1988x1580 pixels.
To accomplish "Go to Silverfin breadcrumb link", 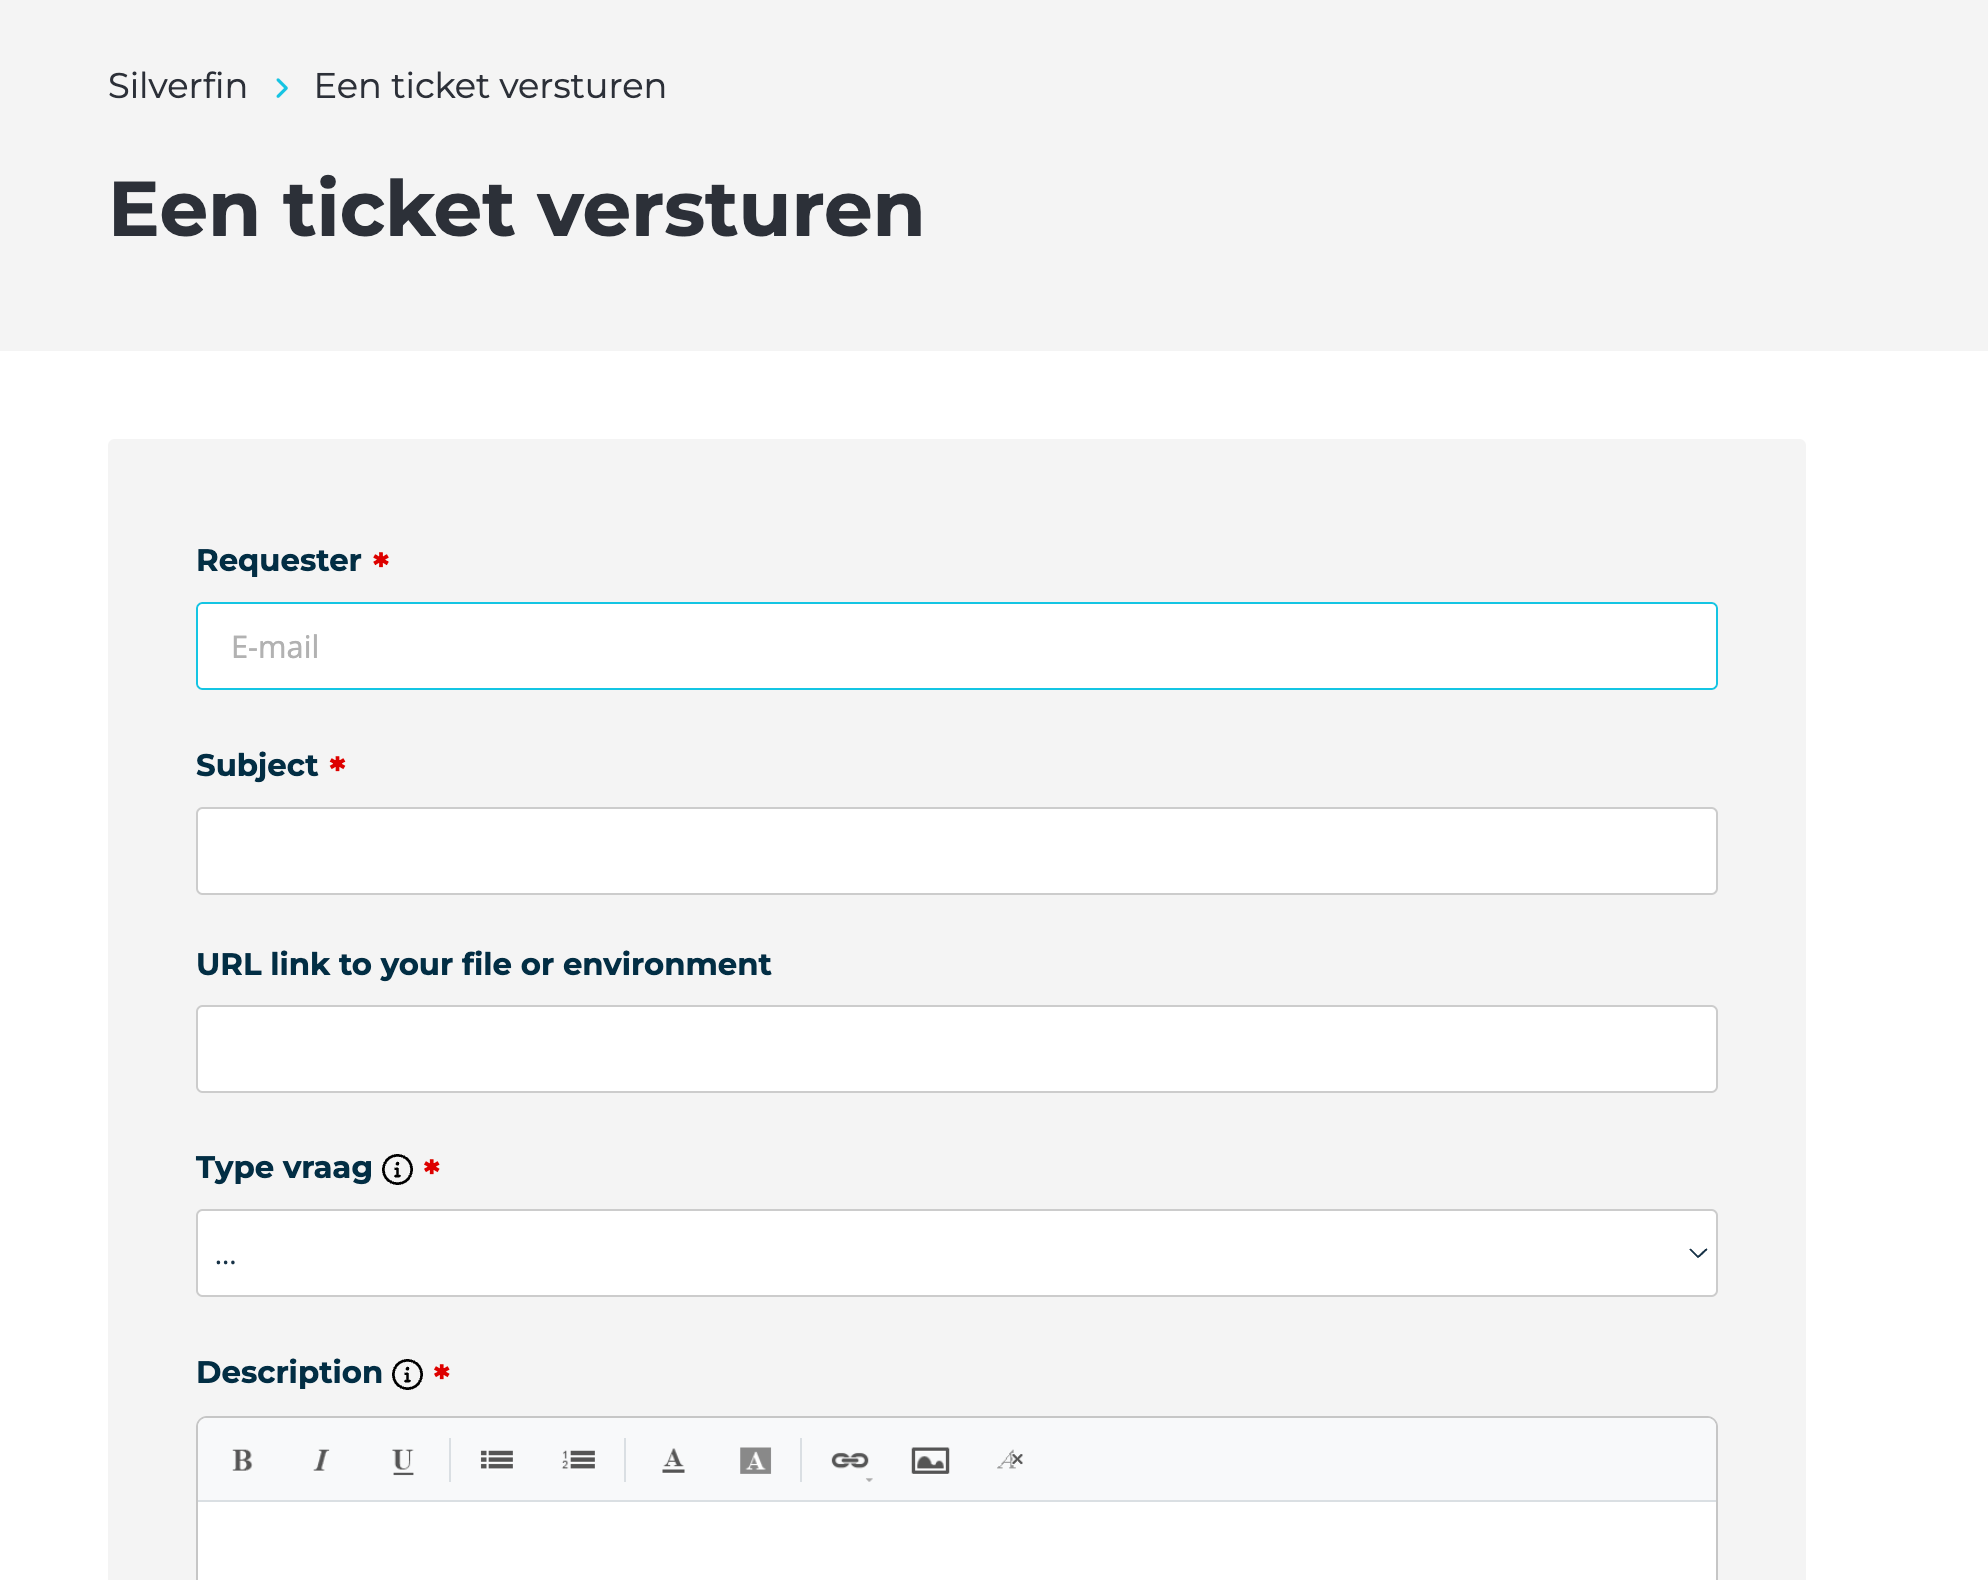I will pyautogui.click(x=178, y=86).
